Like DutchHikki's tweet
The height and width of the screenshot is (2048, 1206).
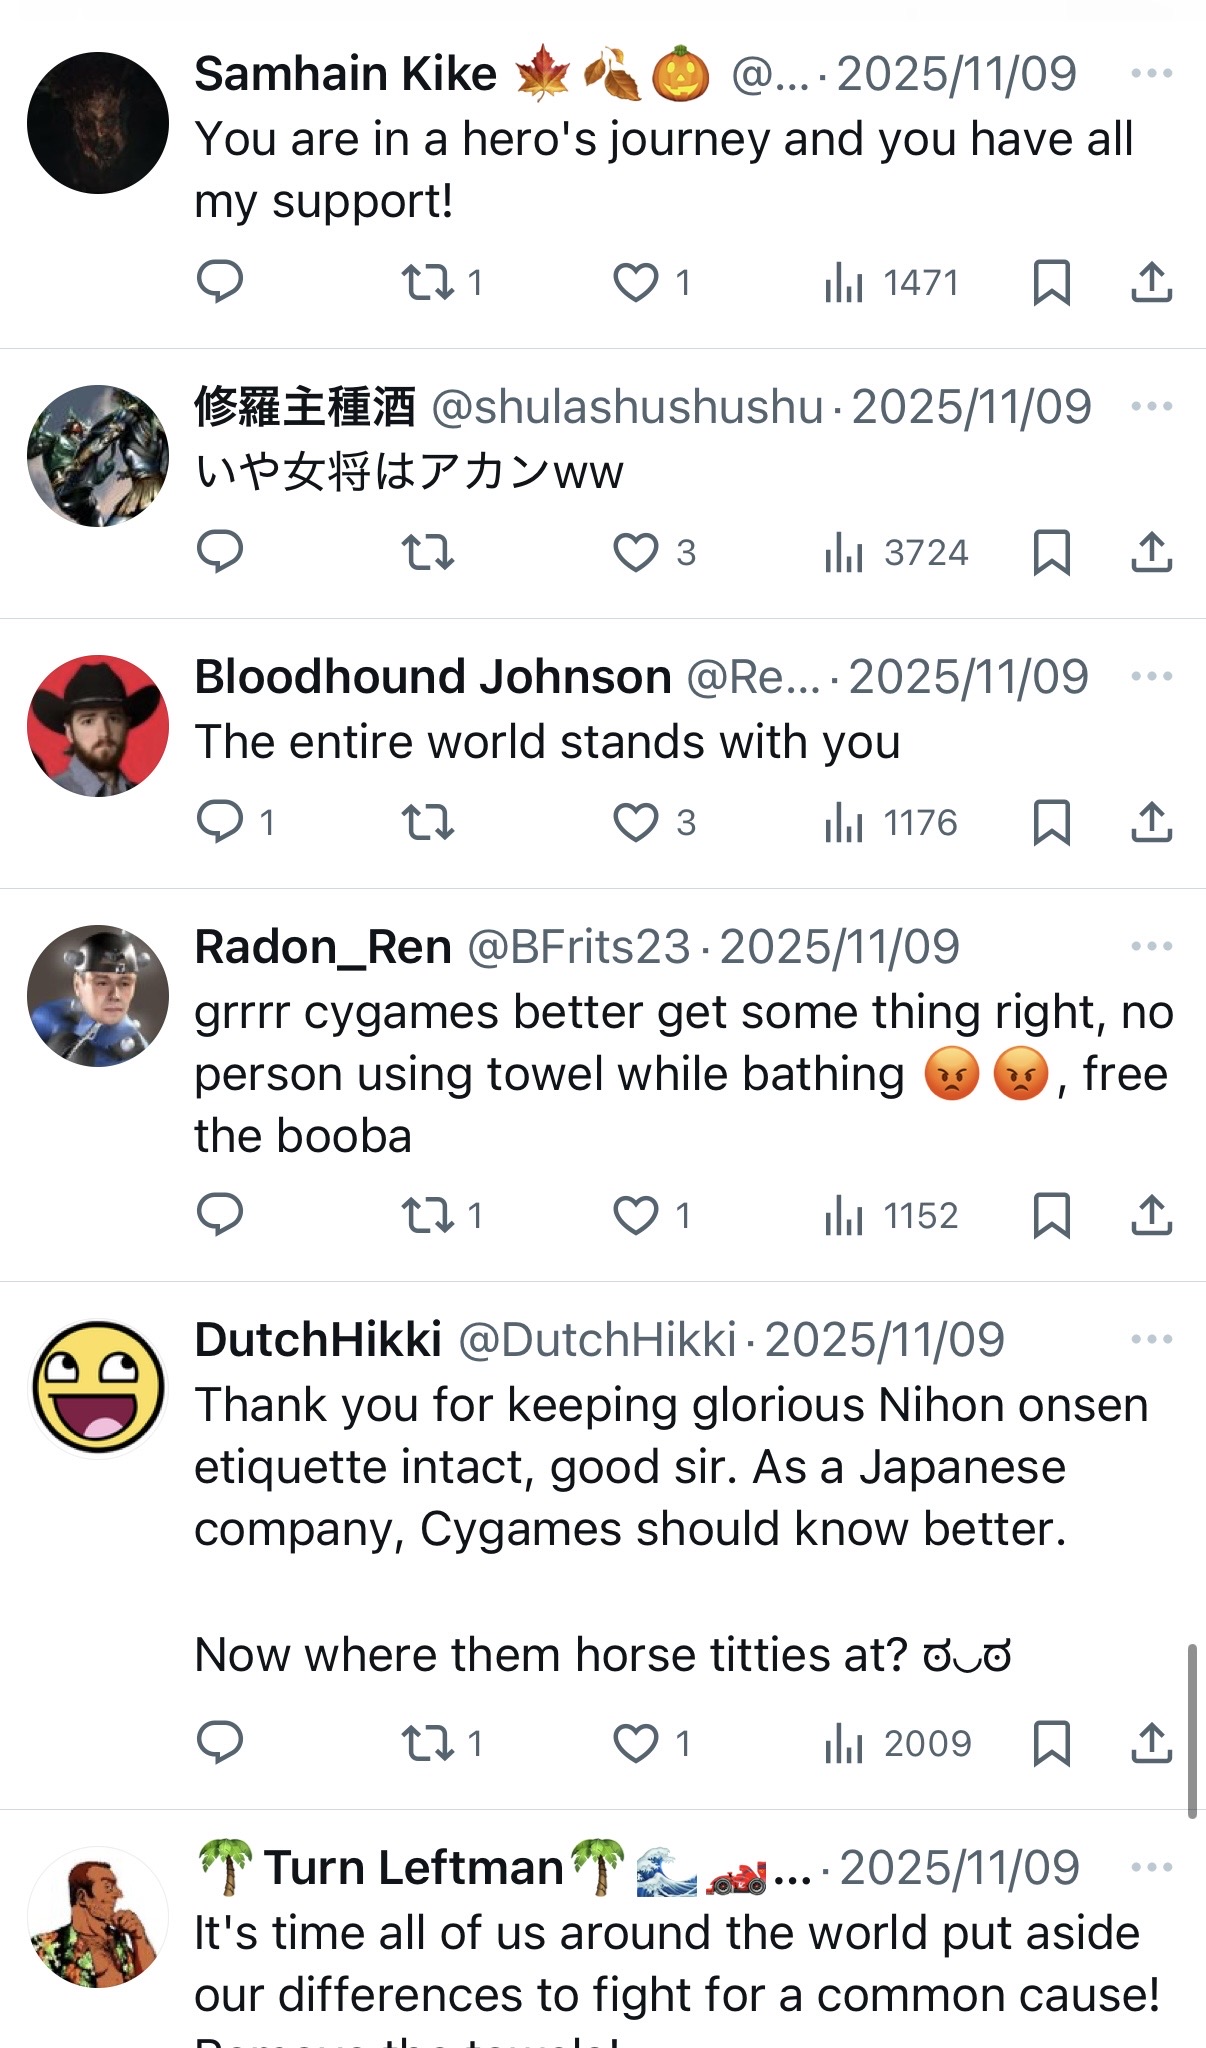[636, 1744]
